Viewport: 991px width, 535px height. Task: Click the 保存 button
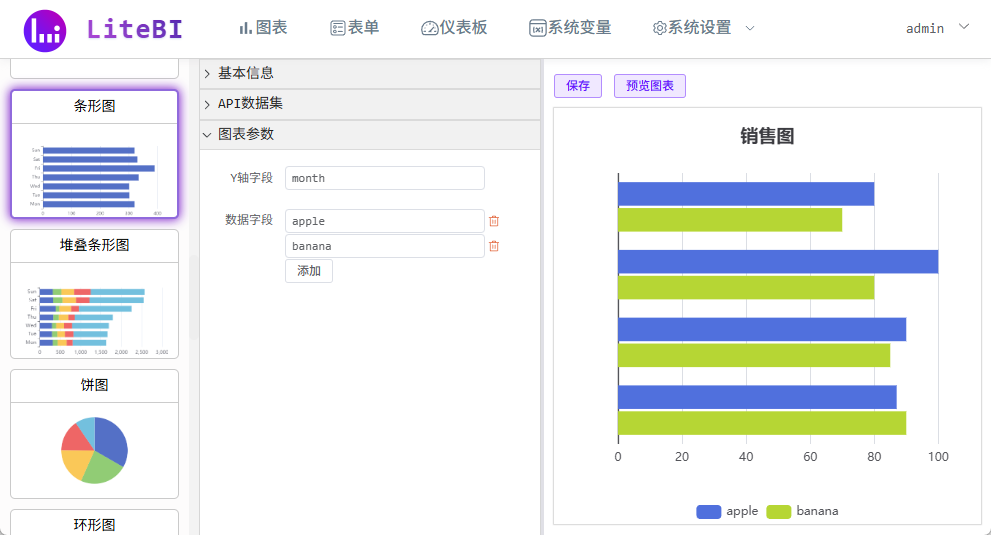point(578,86)
